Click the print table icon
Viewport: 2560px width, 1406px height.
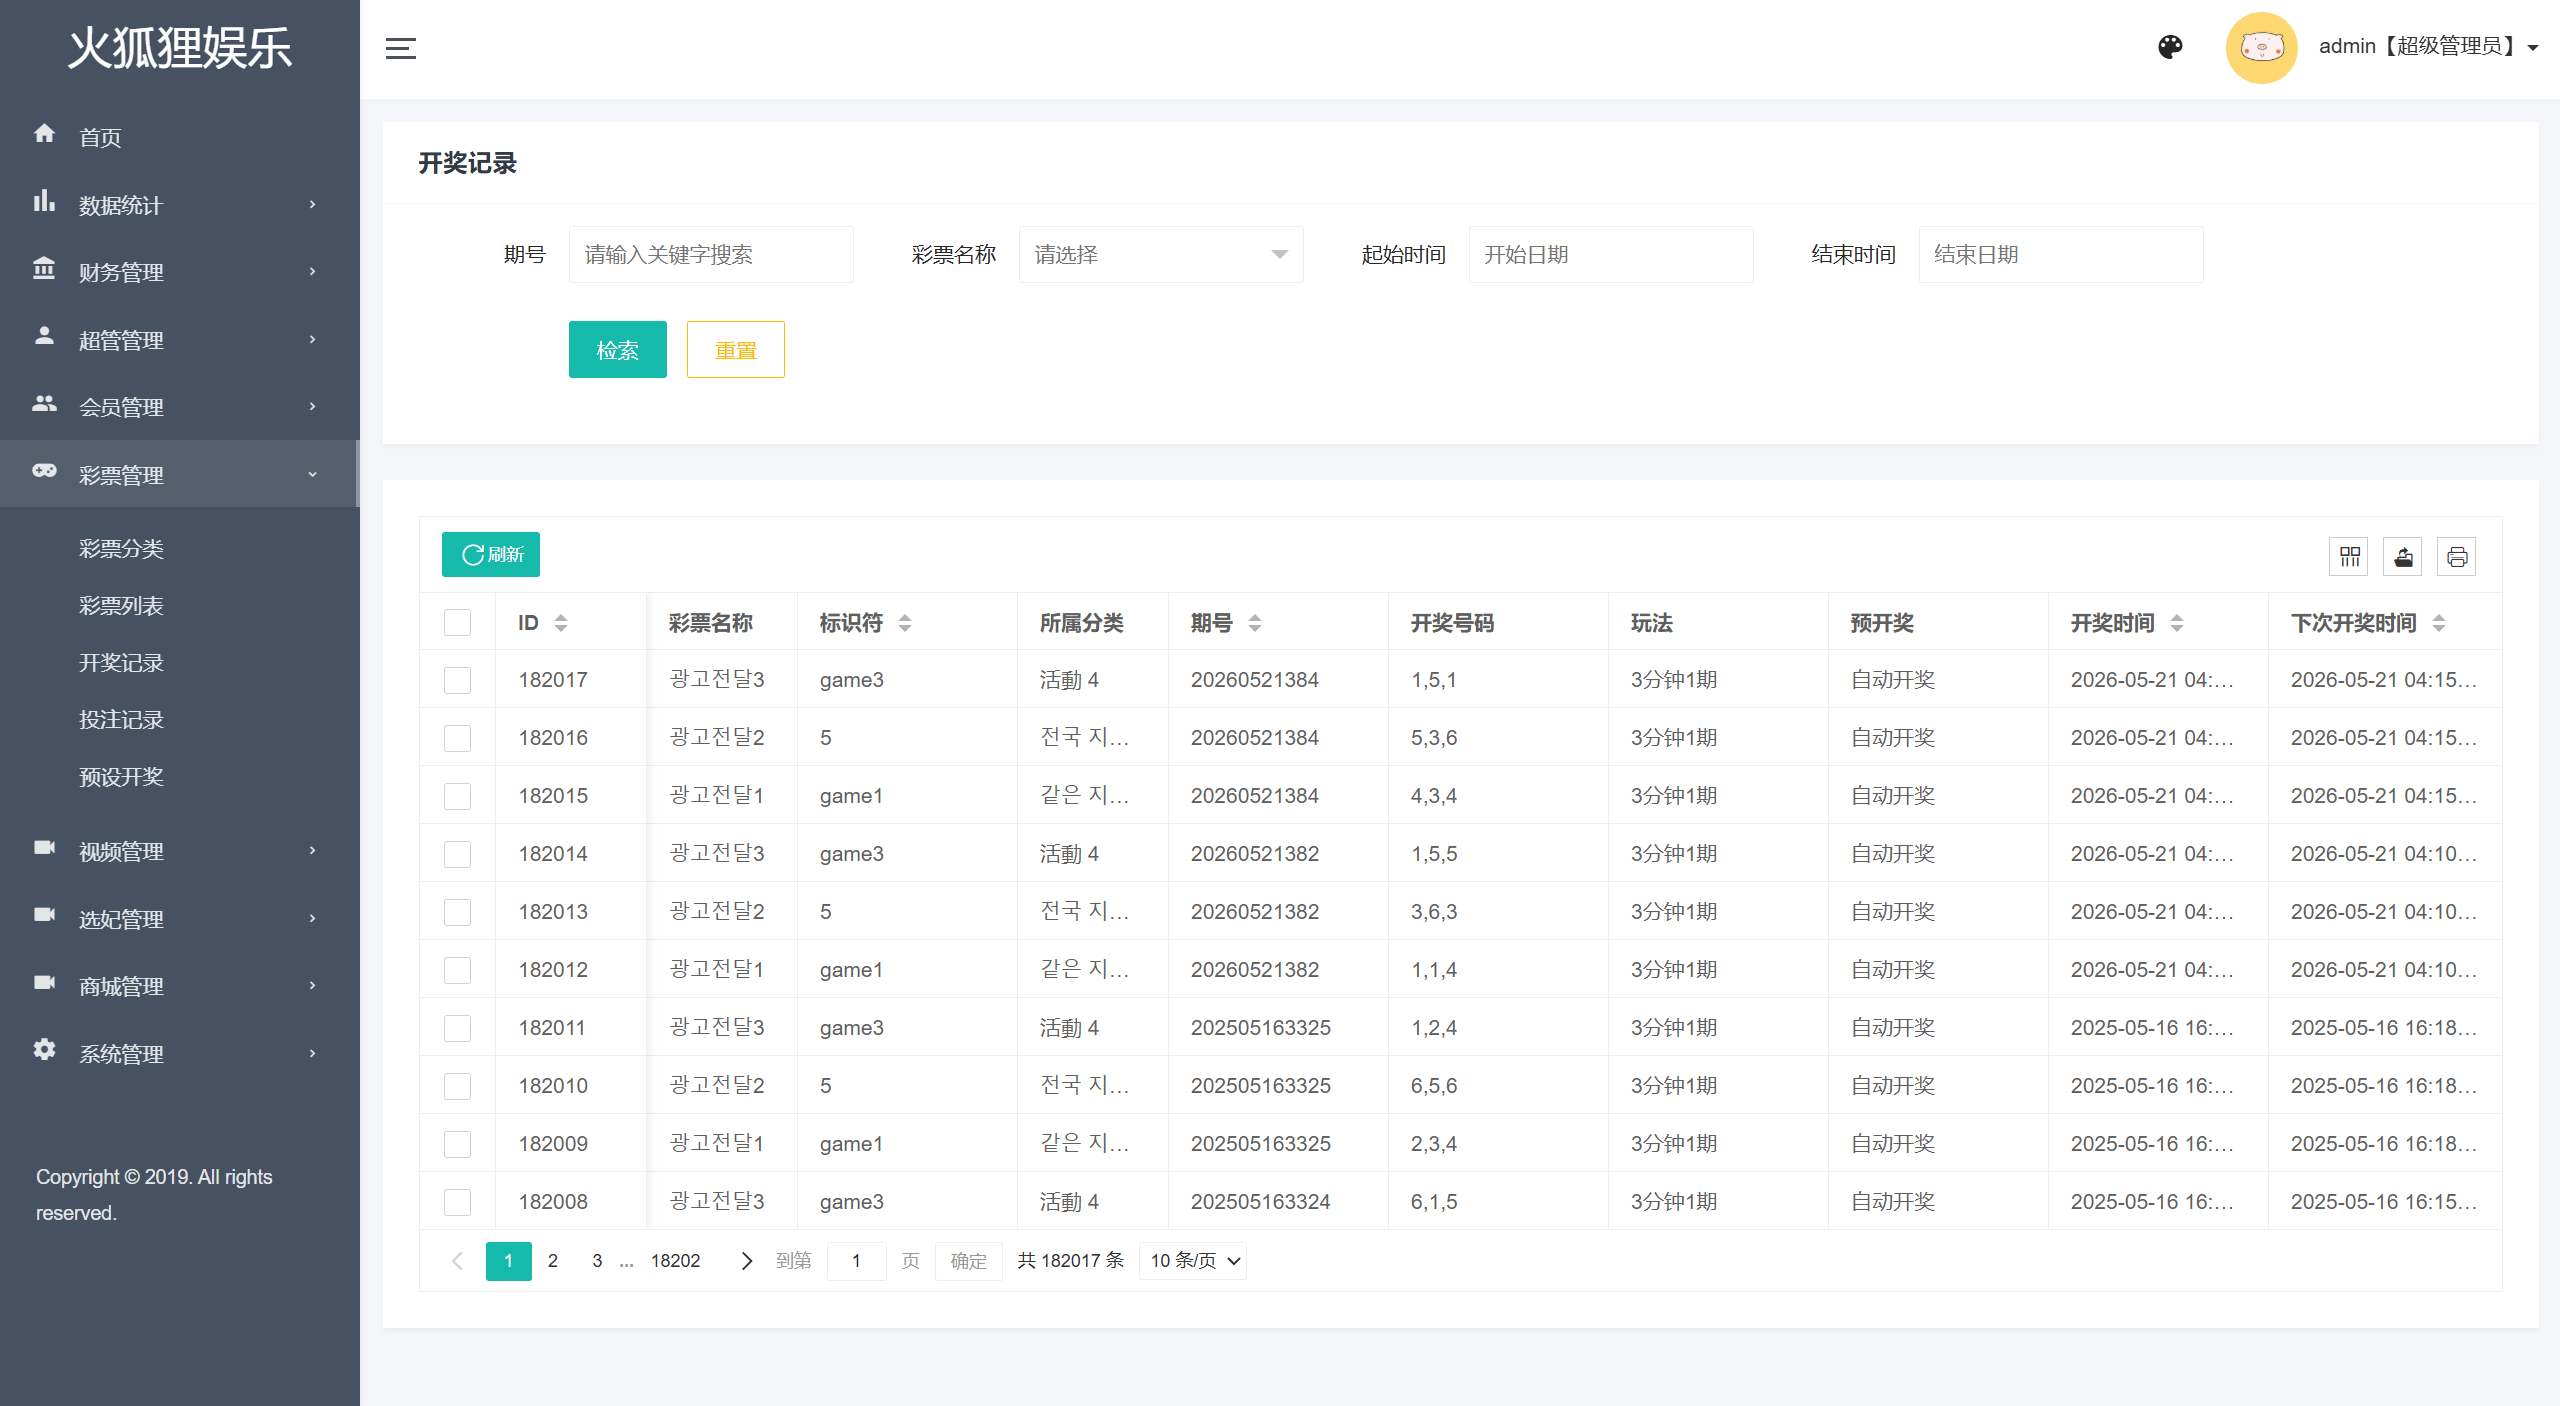click(x=2457, y=556)
